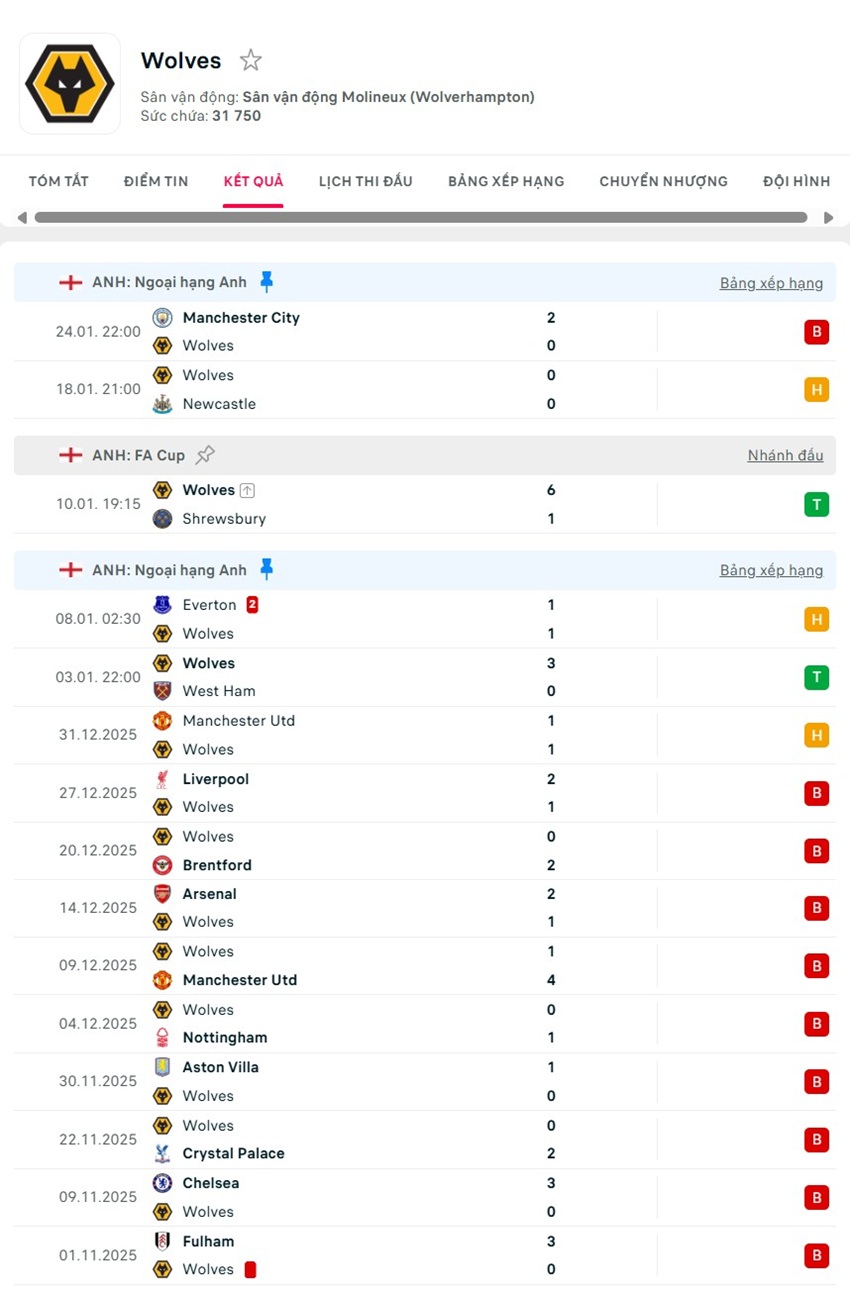850x1294 pixels.
Task: Select the Liverpool club crest icon
Action: 163,779
